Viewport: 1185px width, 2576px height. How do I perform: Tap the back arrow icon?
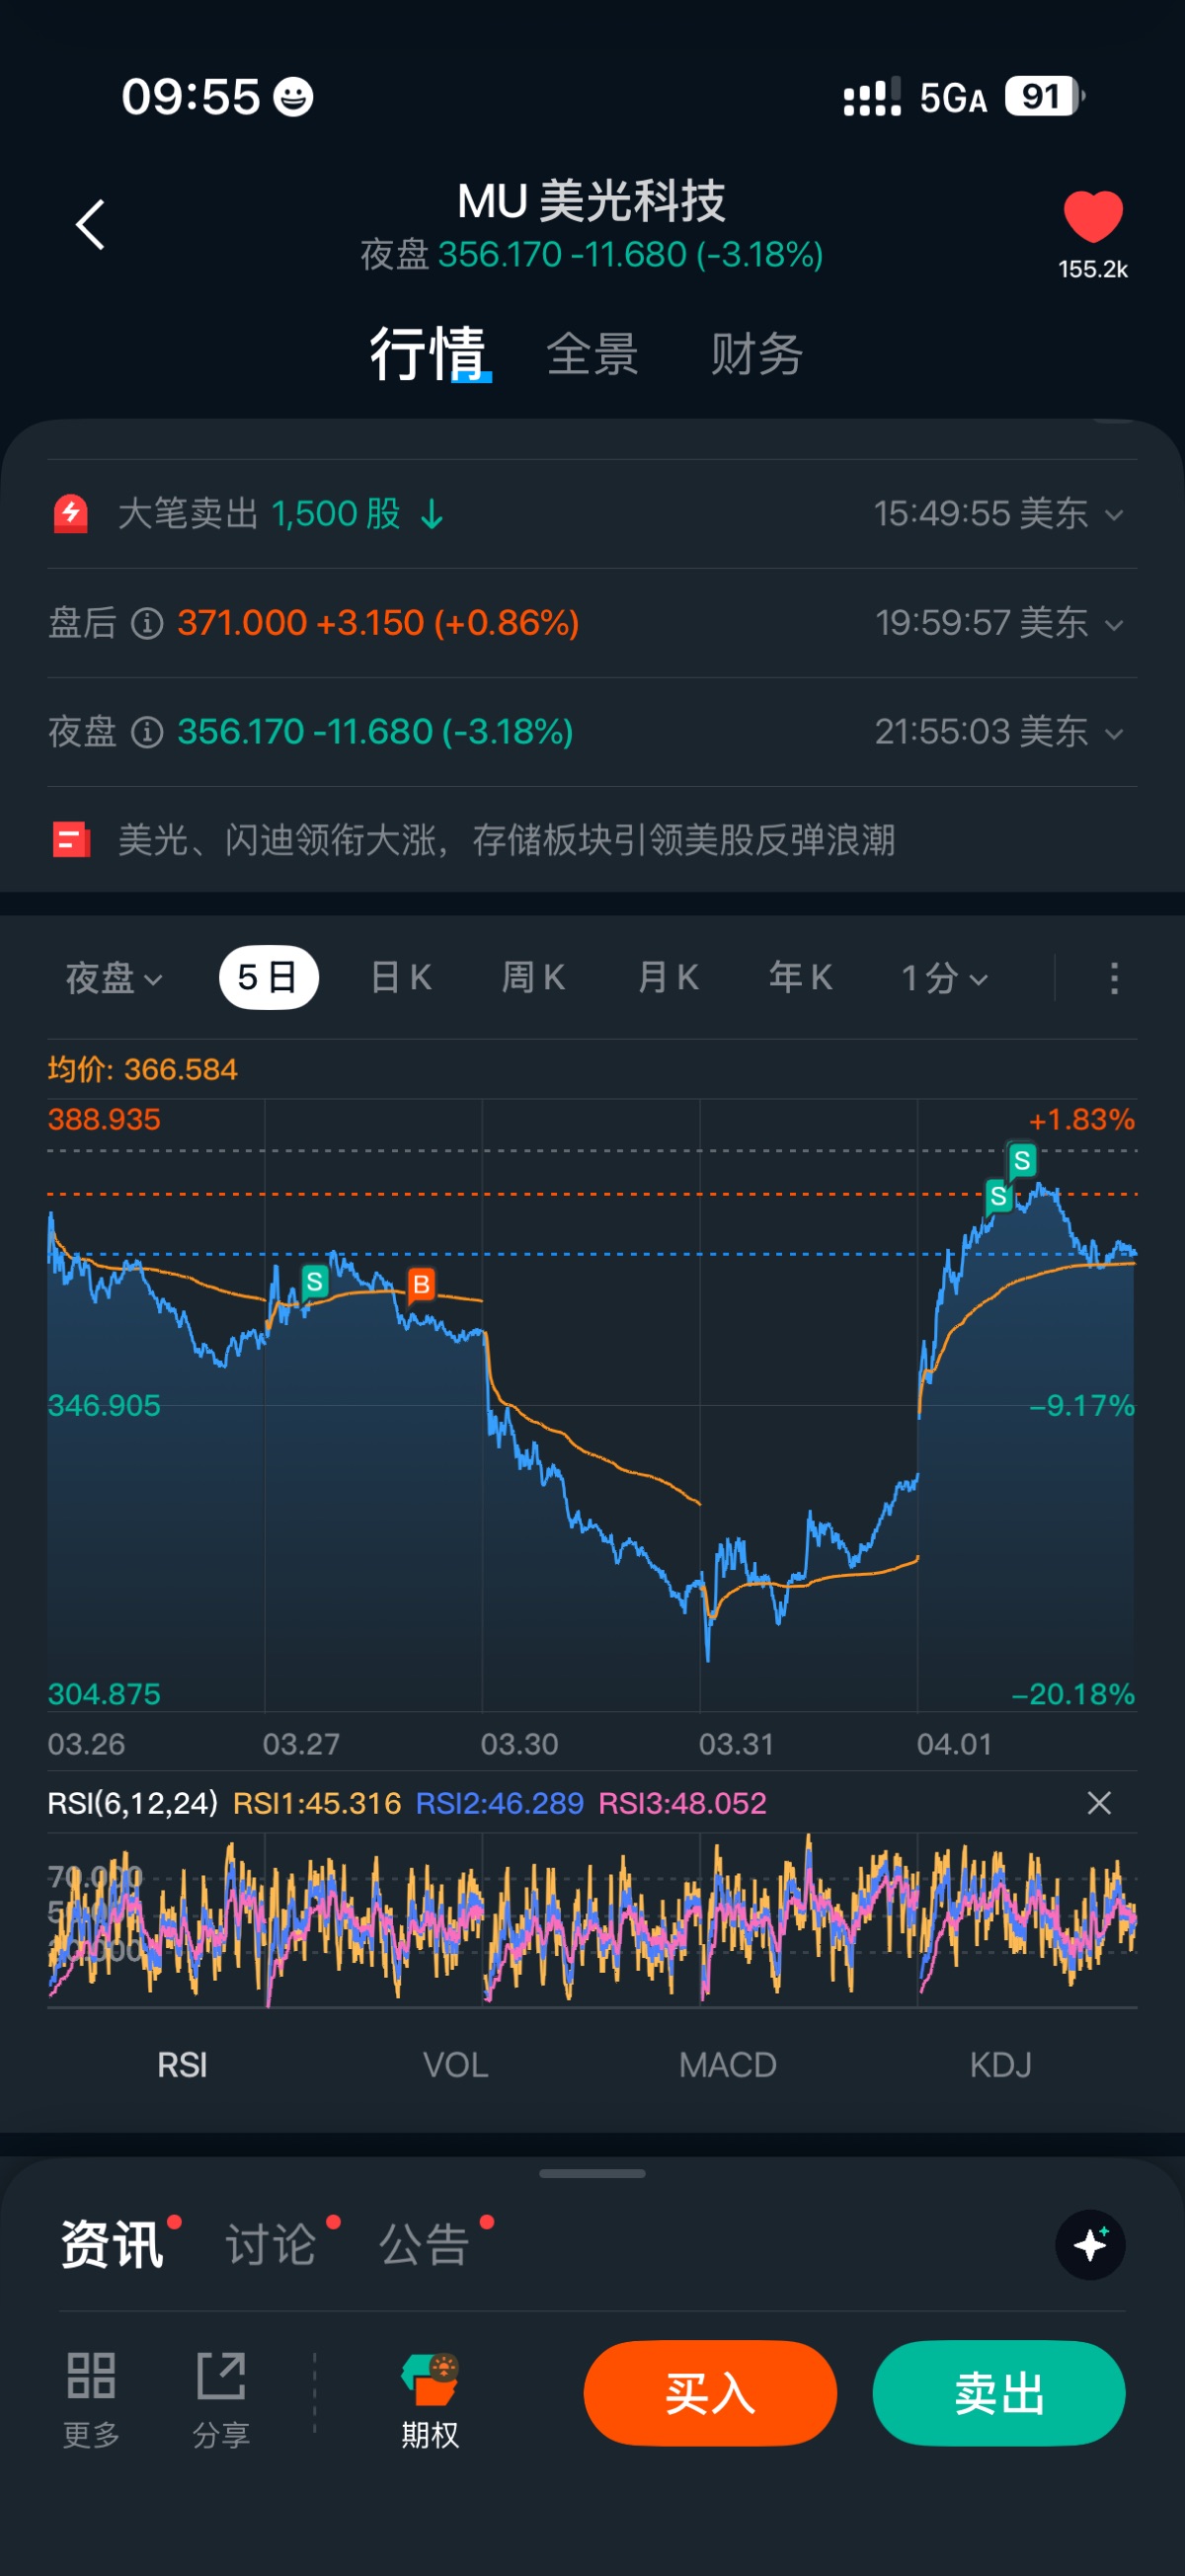(91, 224)
